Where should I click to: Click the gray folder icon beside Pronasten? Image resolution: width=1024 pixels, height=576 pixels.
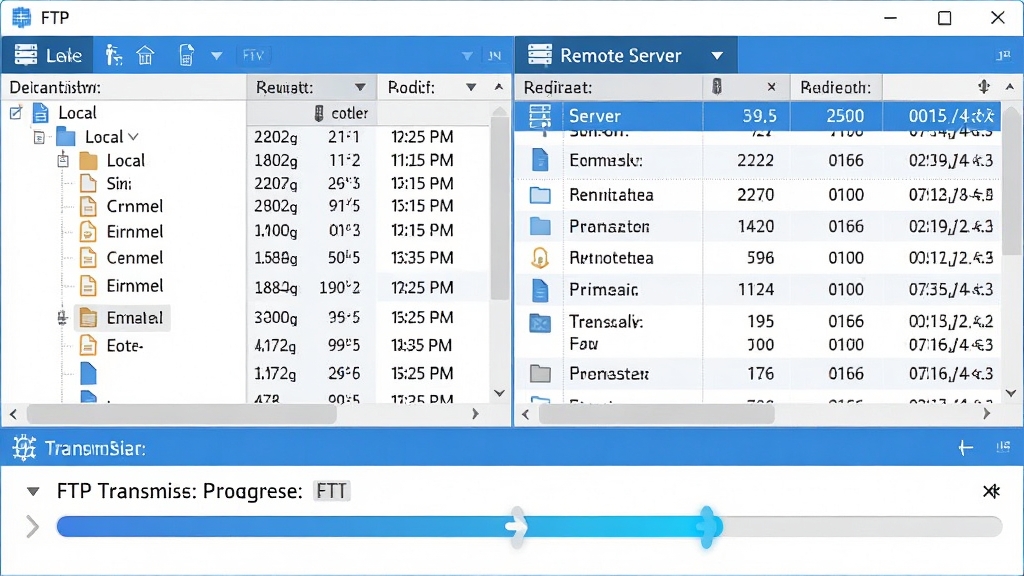[540, 374]
